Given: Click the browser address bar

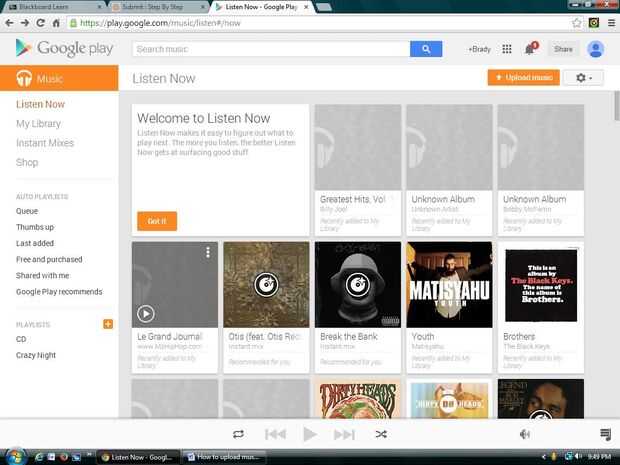Looking at the screenshot, I should (318, 23).
